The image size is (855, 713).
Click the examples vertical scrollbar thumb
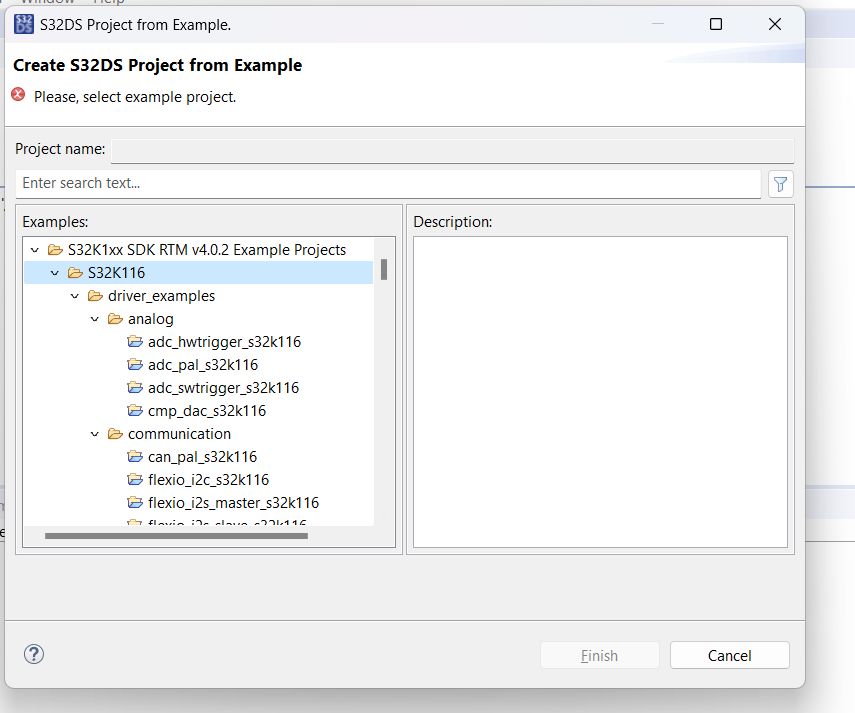[x=384, y=269]
